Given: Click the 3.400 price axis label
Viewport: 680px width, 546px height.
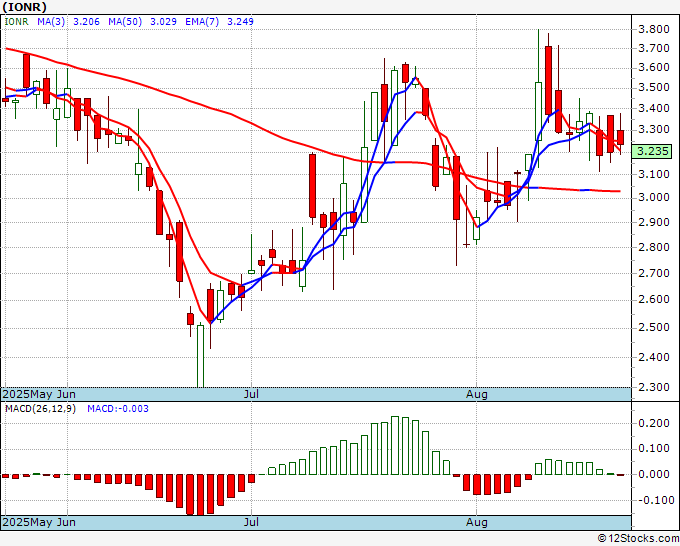Looking at the screenshot, I should point(654,108).
